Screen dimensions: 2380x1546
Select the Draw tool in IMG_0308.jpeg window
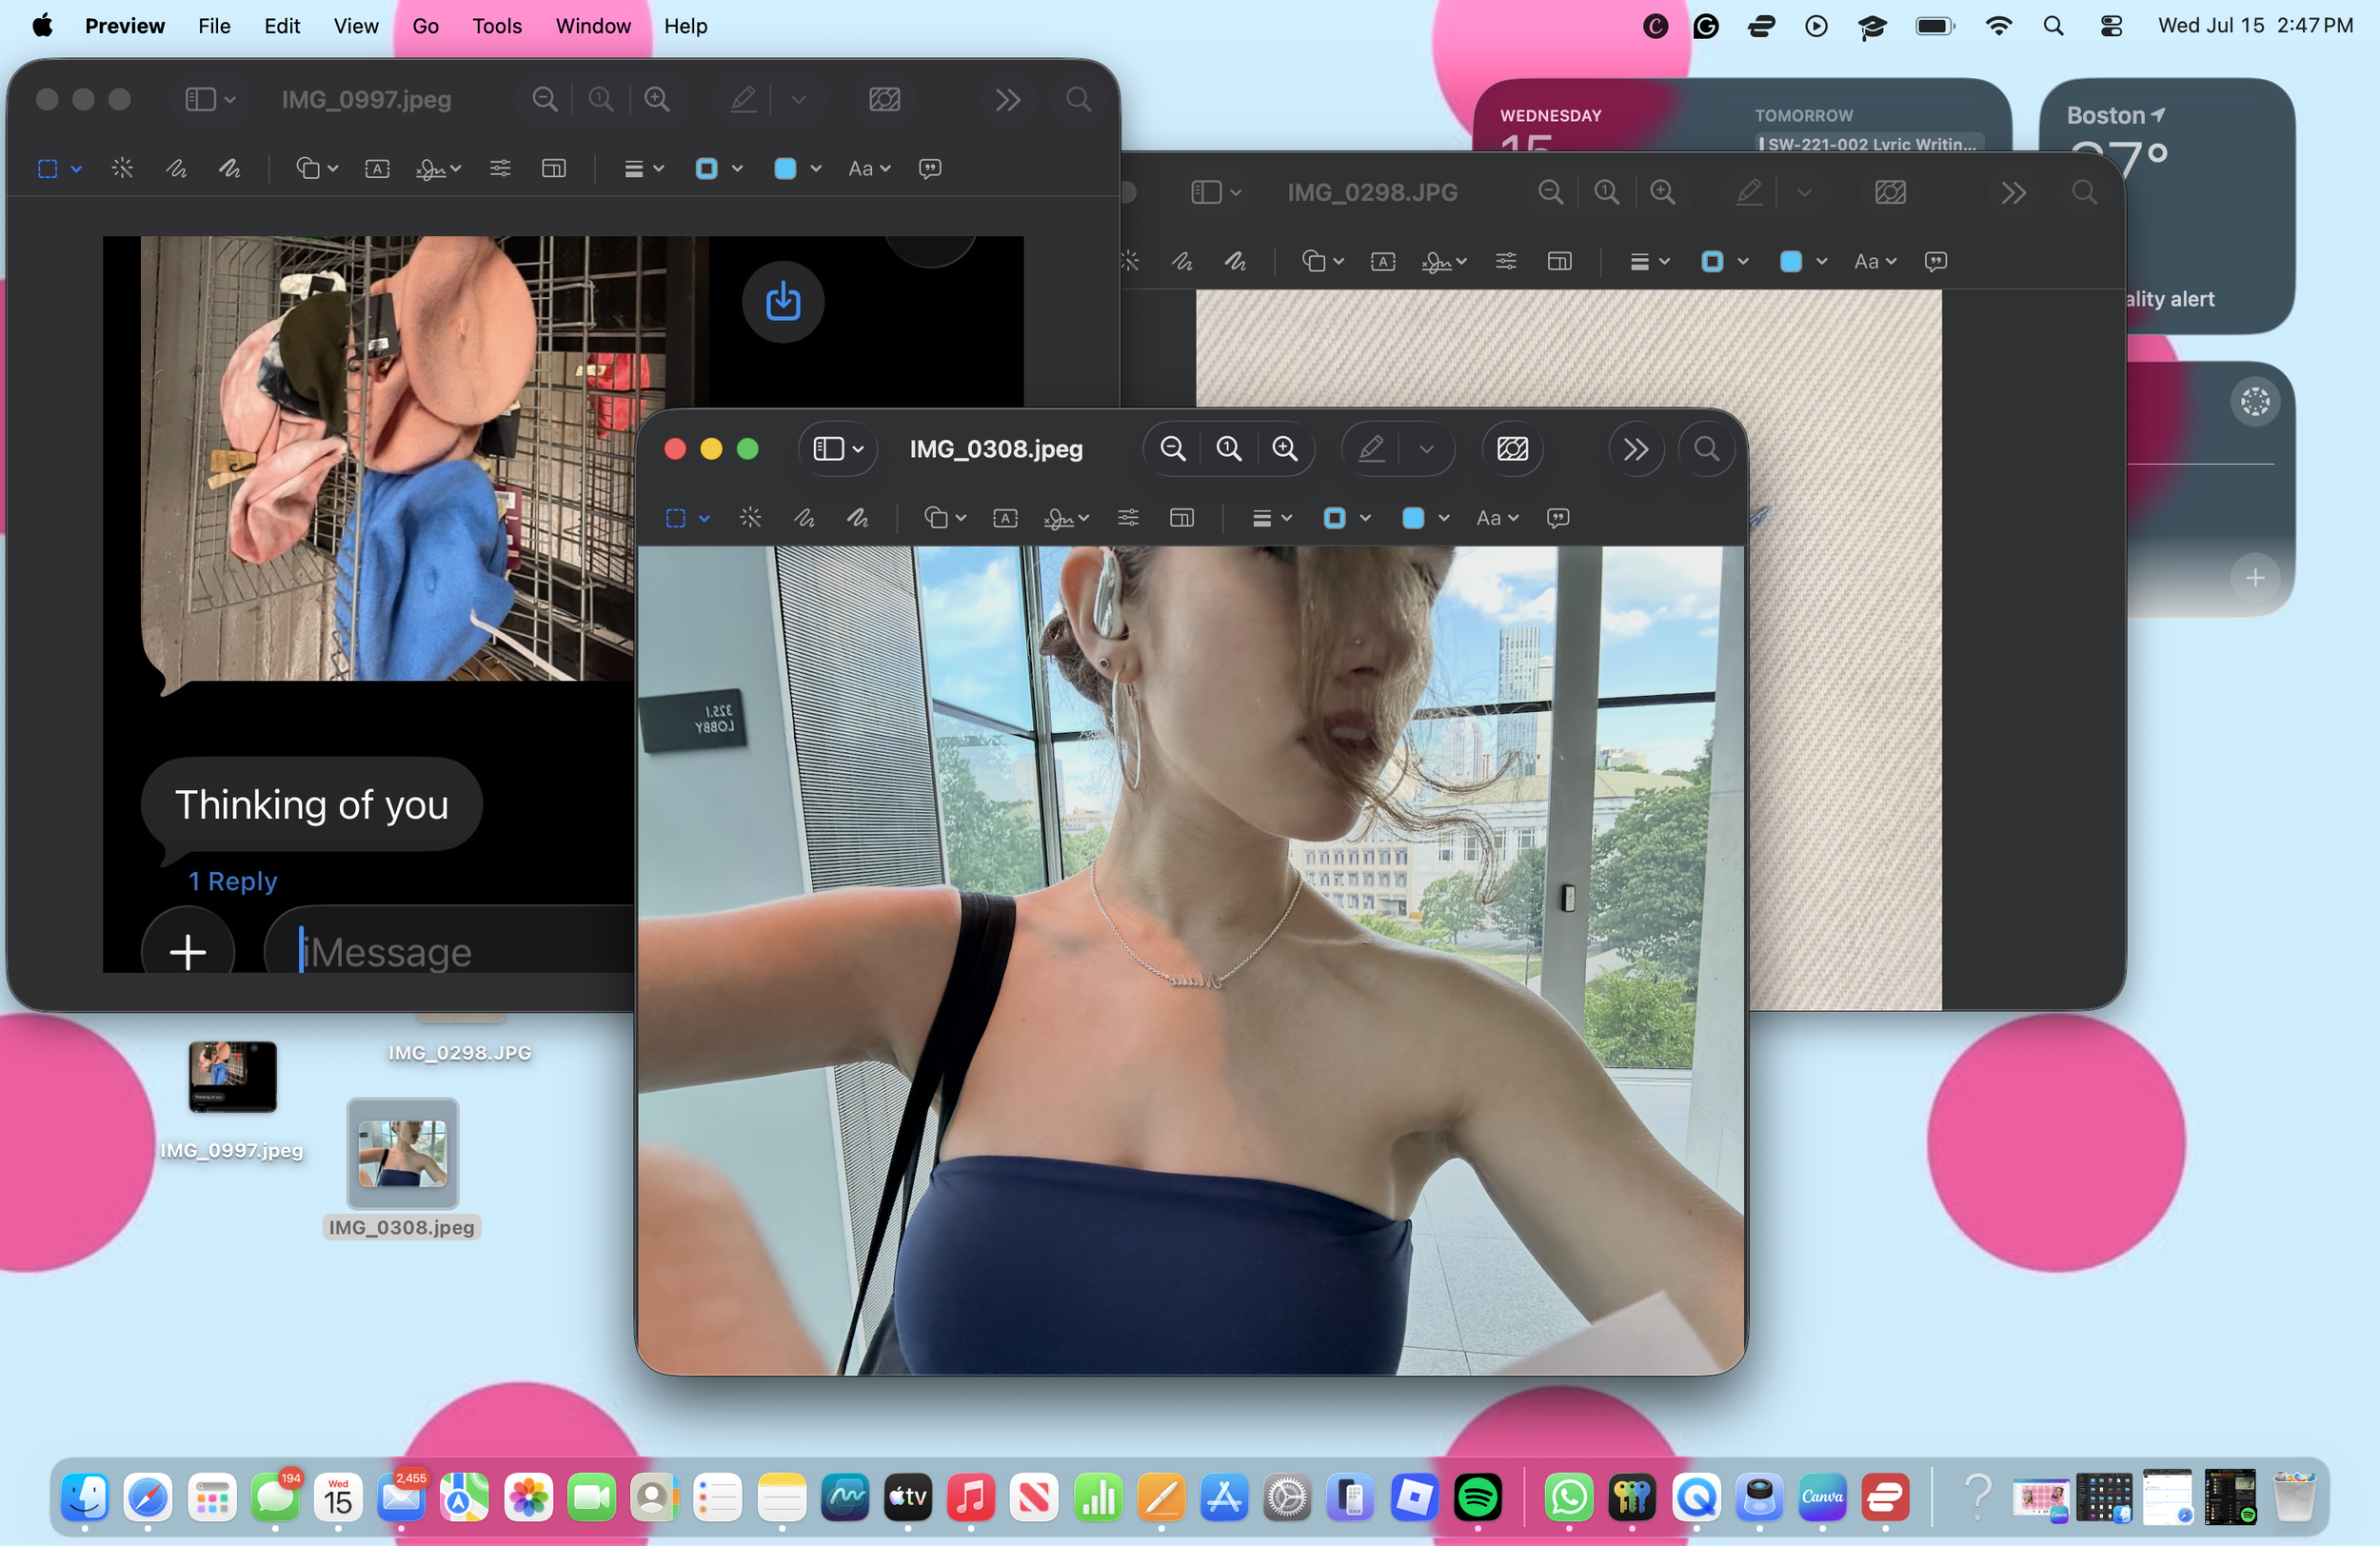click(x=858, y=518)
